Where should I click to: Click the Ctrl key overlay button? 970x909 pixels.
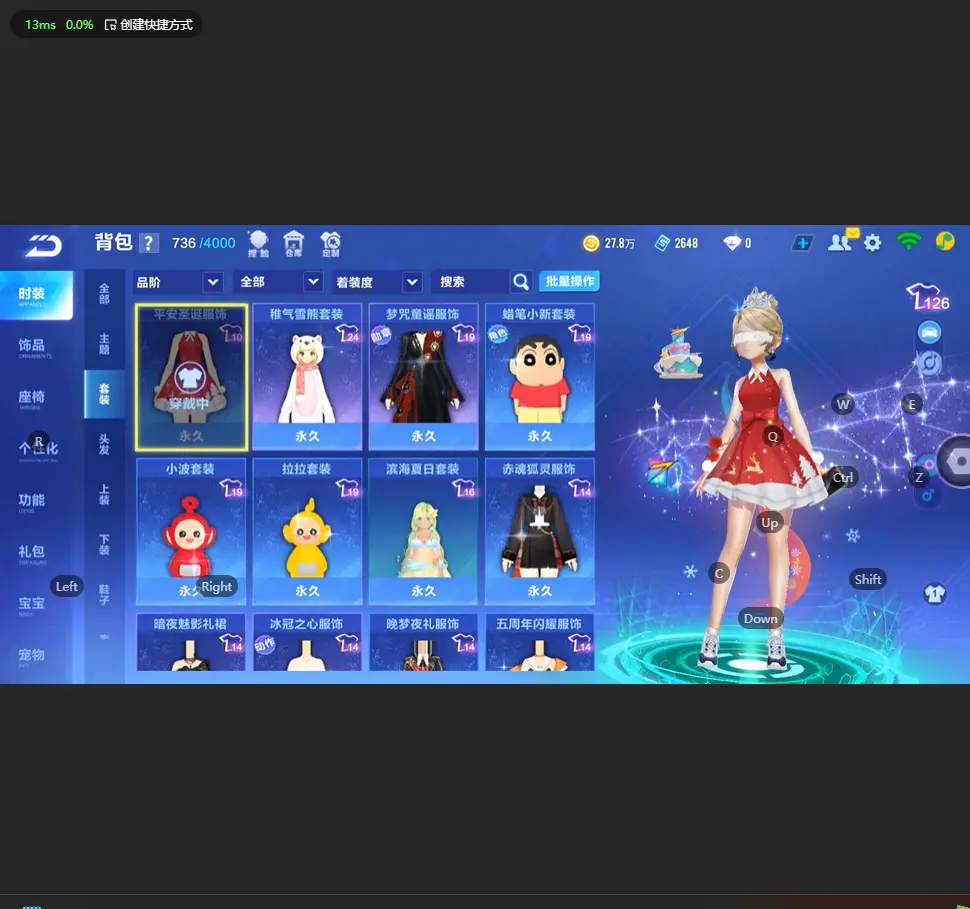point(843,477)
